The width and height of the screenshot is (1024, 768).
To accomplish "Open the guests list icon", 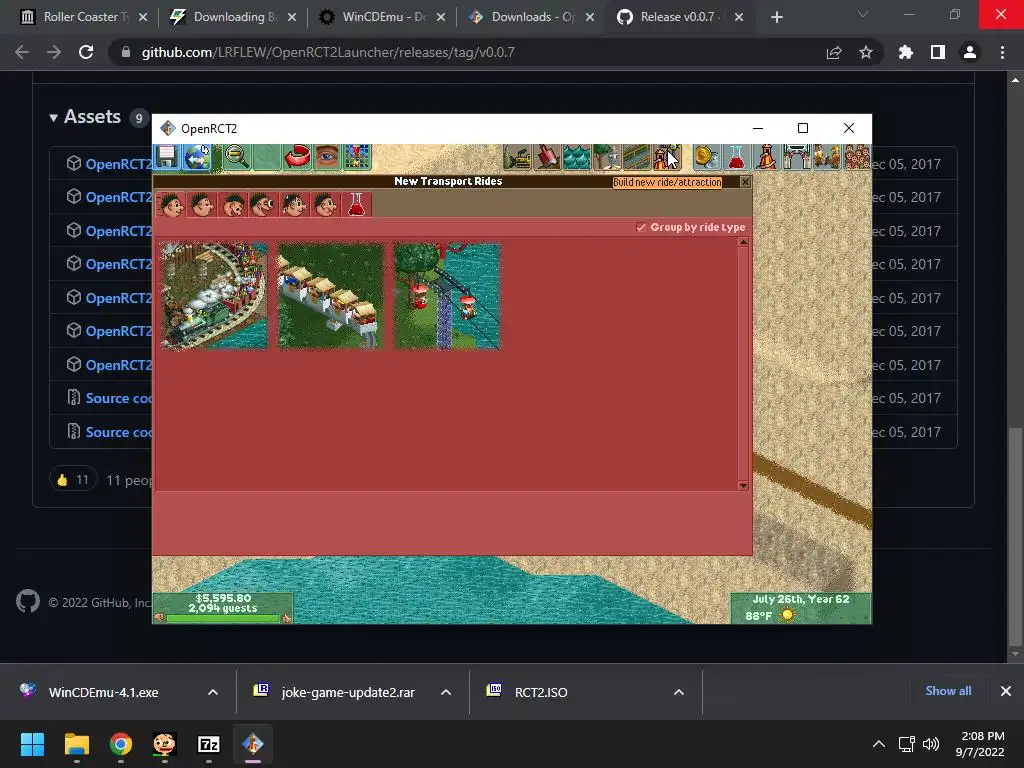I will point(857,157).
